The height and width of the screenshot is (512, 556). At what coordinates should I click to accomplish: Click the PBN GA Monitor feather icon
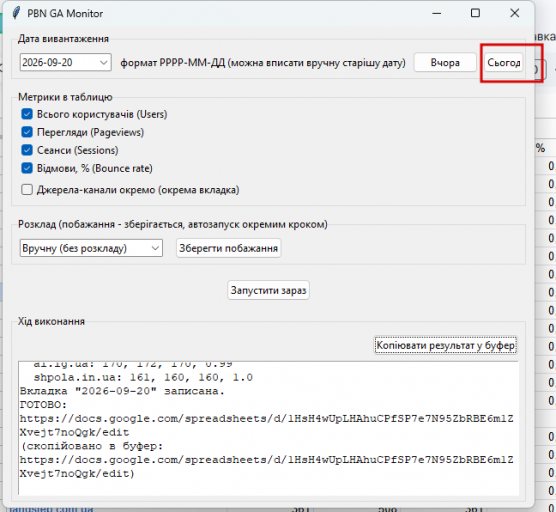(x=16, y=13)
